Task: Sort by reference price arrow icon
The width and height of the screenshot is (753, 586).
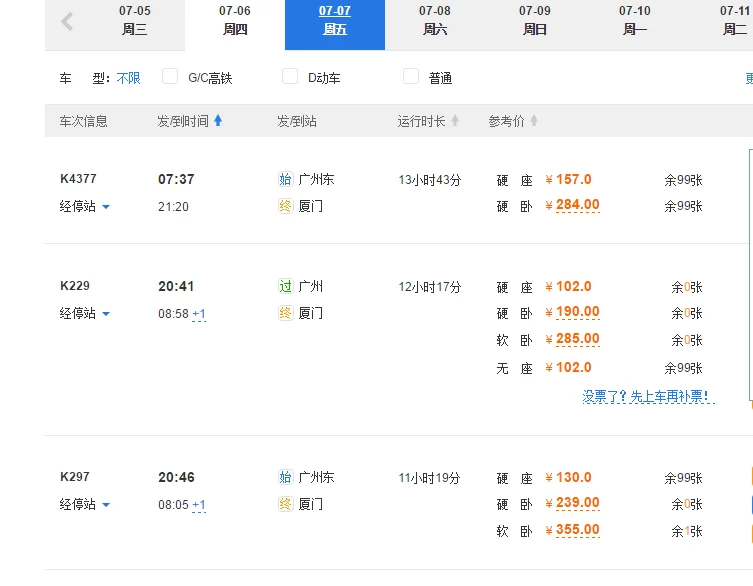Action: (534, 120)
